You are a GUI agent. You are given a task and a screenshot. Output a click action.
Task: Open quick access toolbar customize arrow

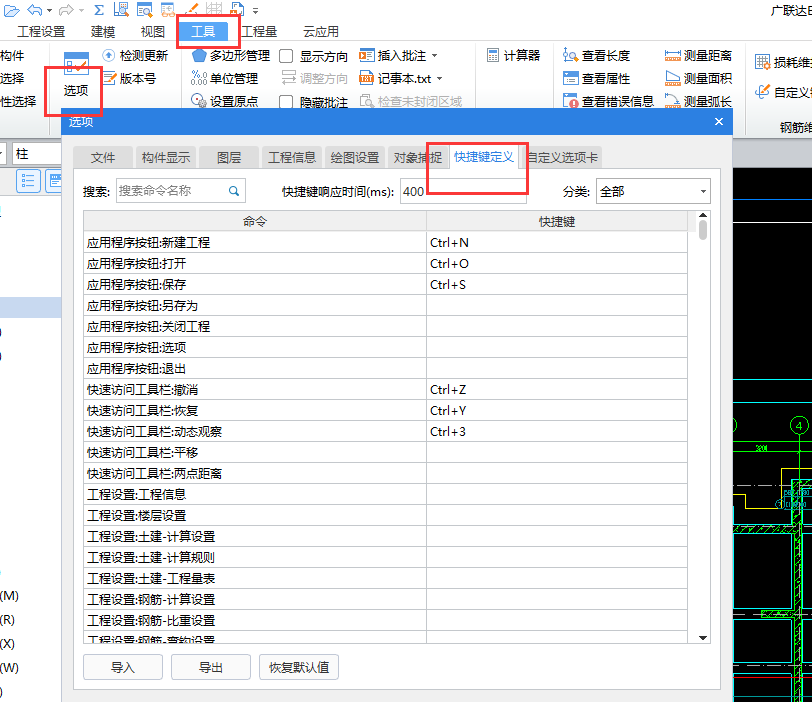(255, 10)
